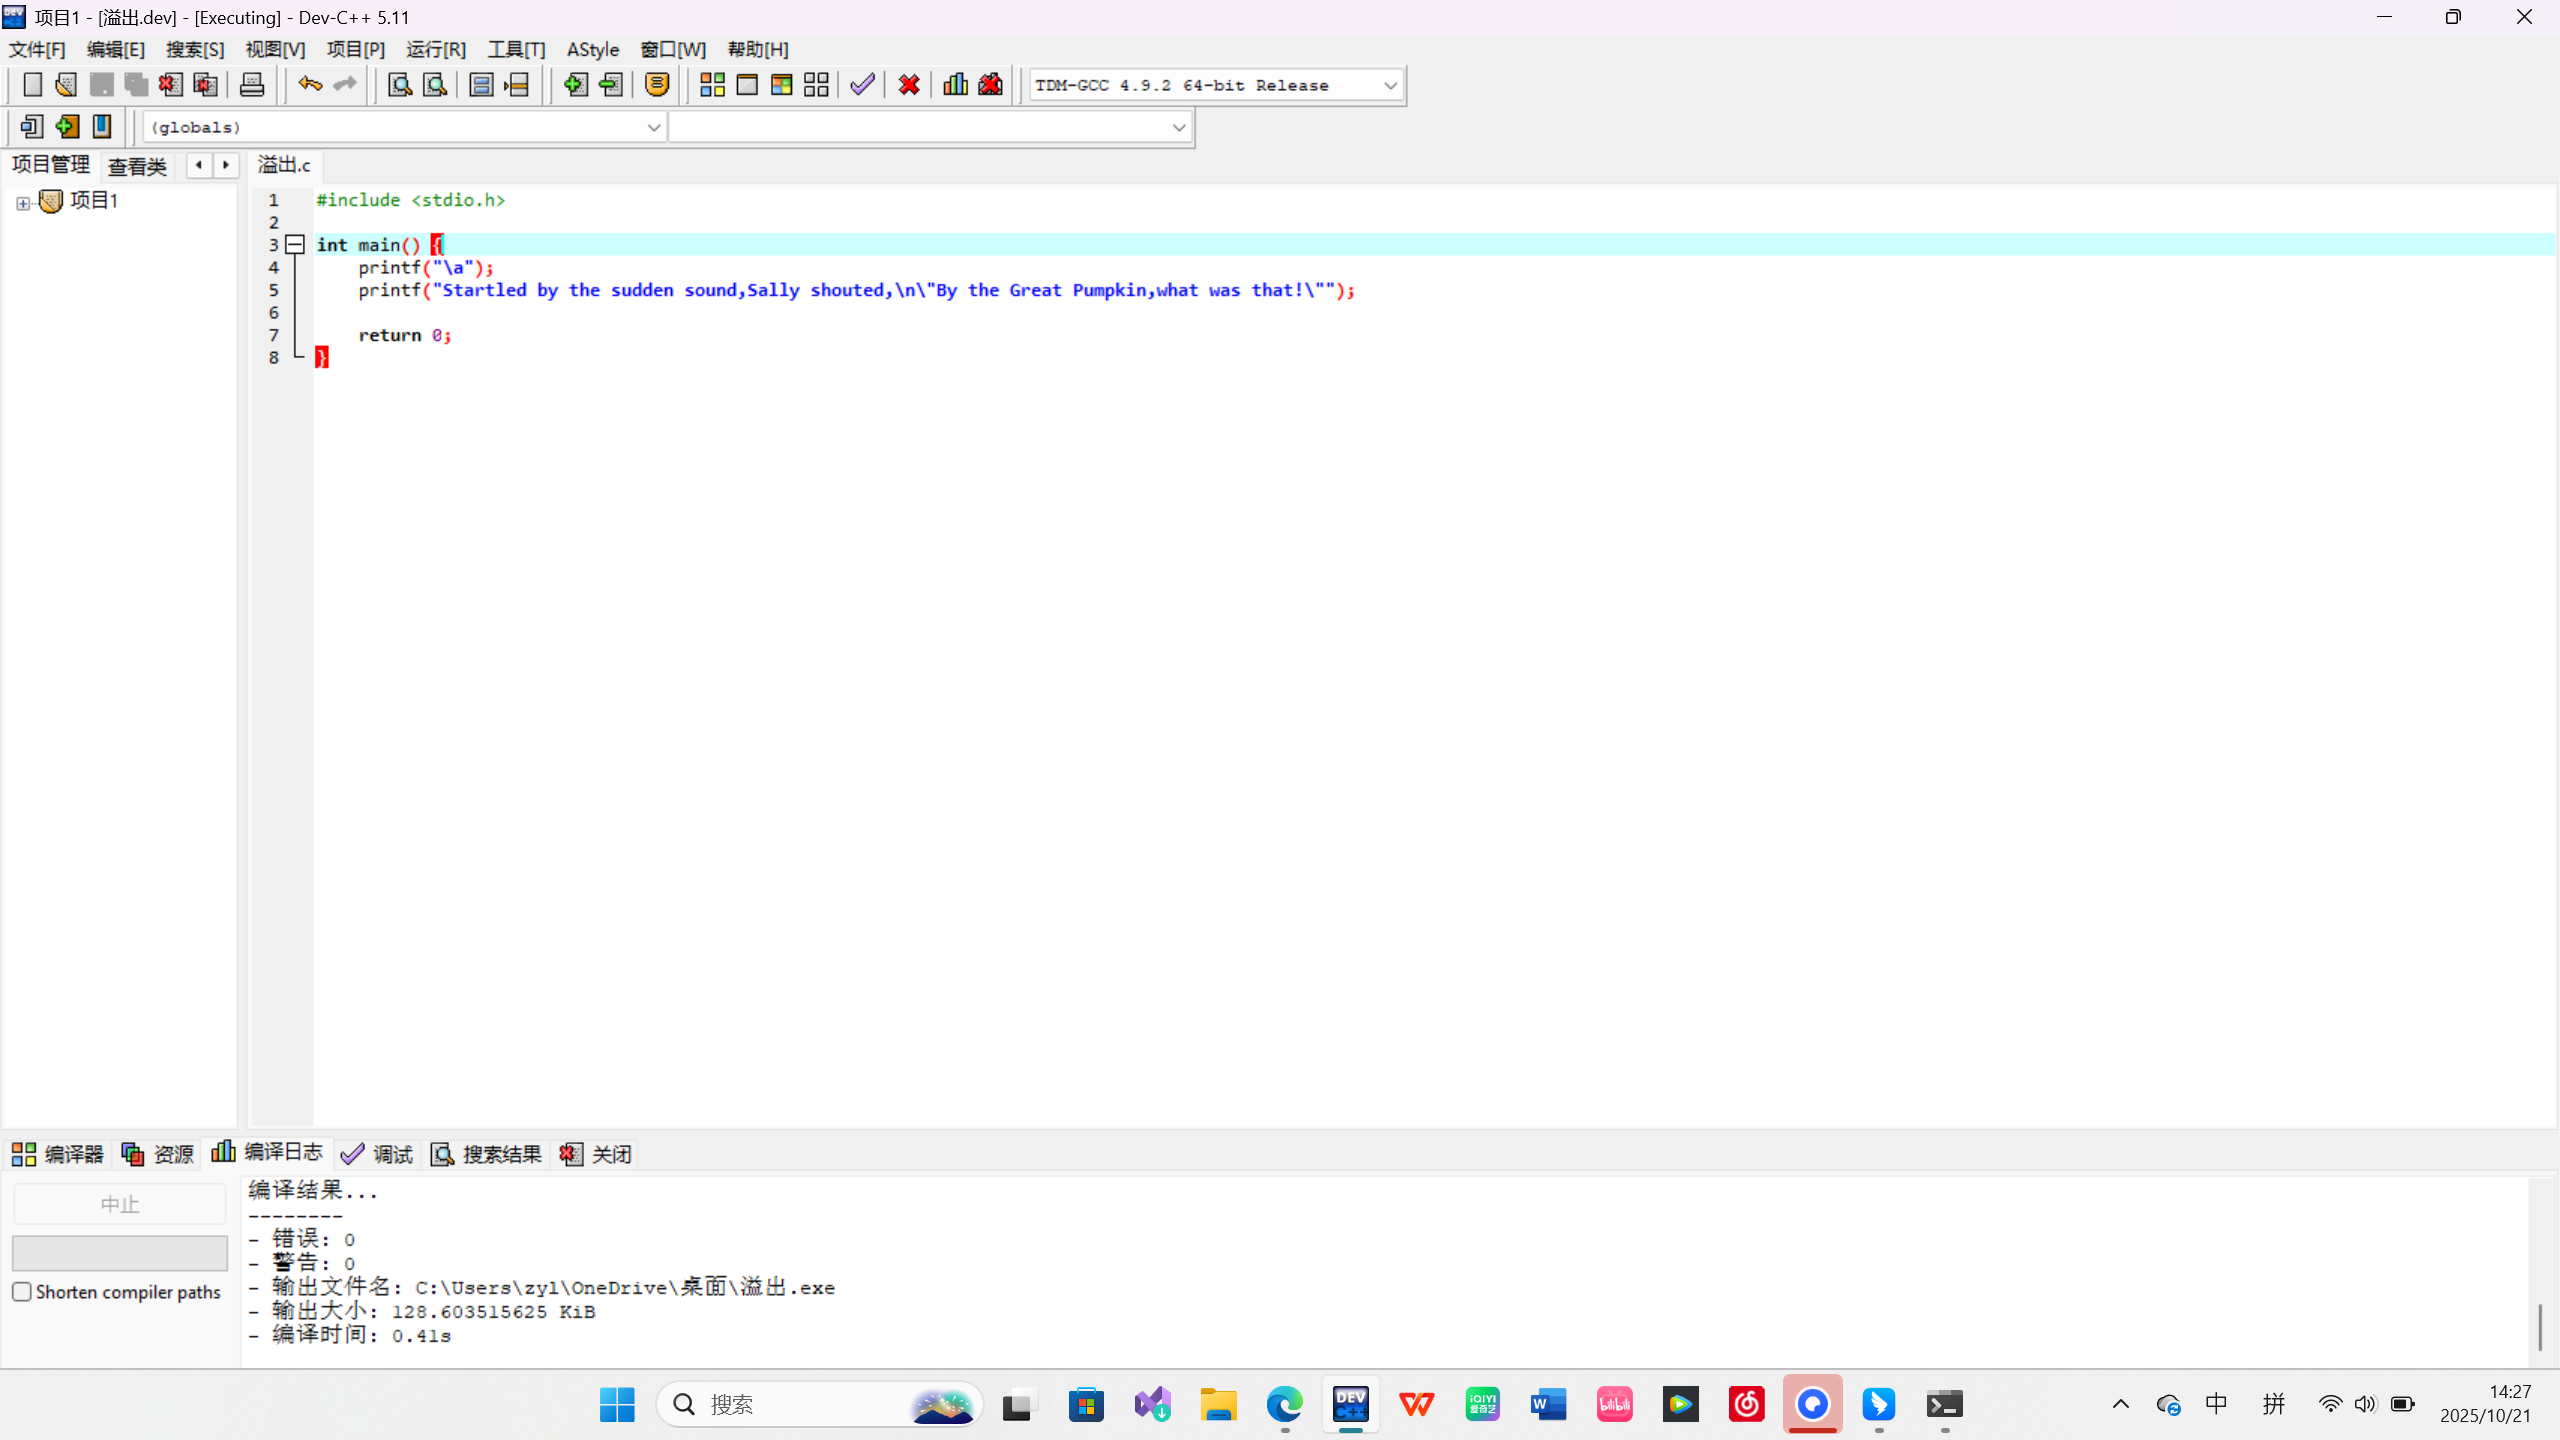Click the Compile icon in the toolbar

(x=712, y=85)
